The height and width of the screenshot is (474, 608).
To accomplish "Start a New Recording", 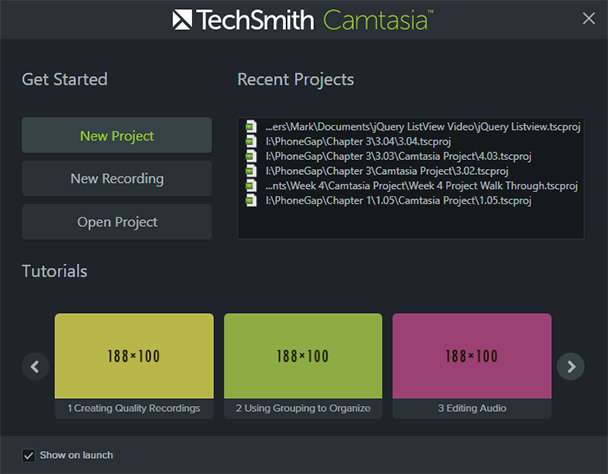I will pyautogui.click(x=116, y=179).
